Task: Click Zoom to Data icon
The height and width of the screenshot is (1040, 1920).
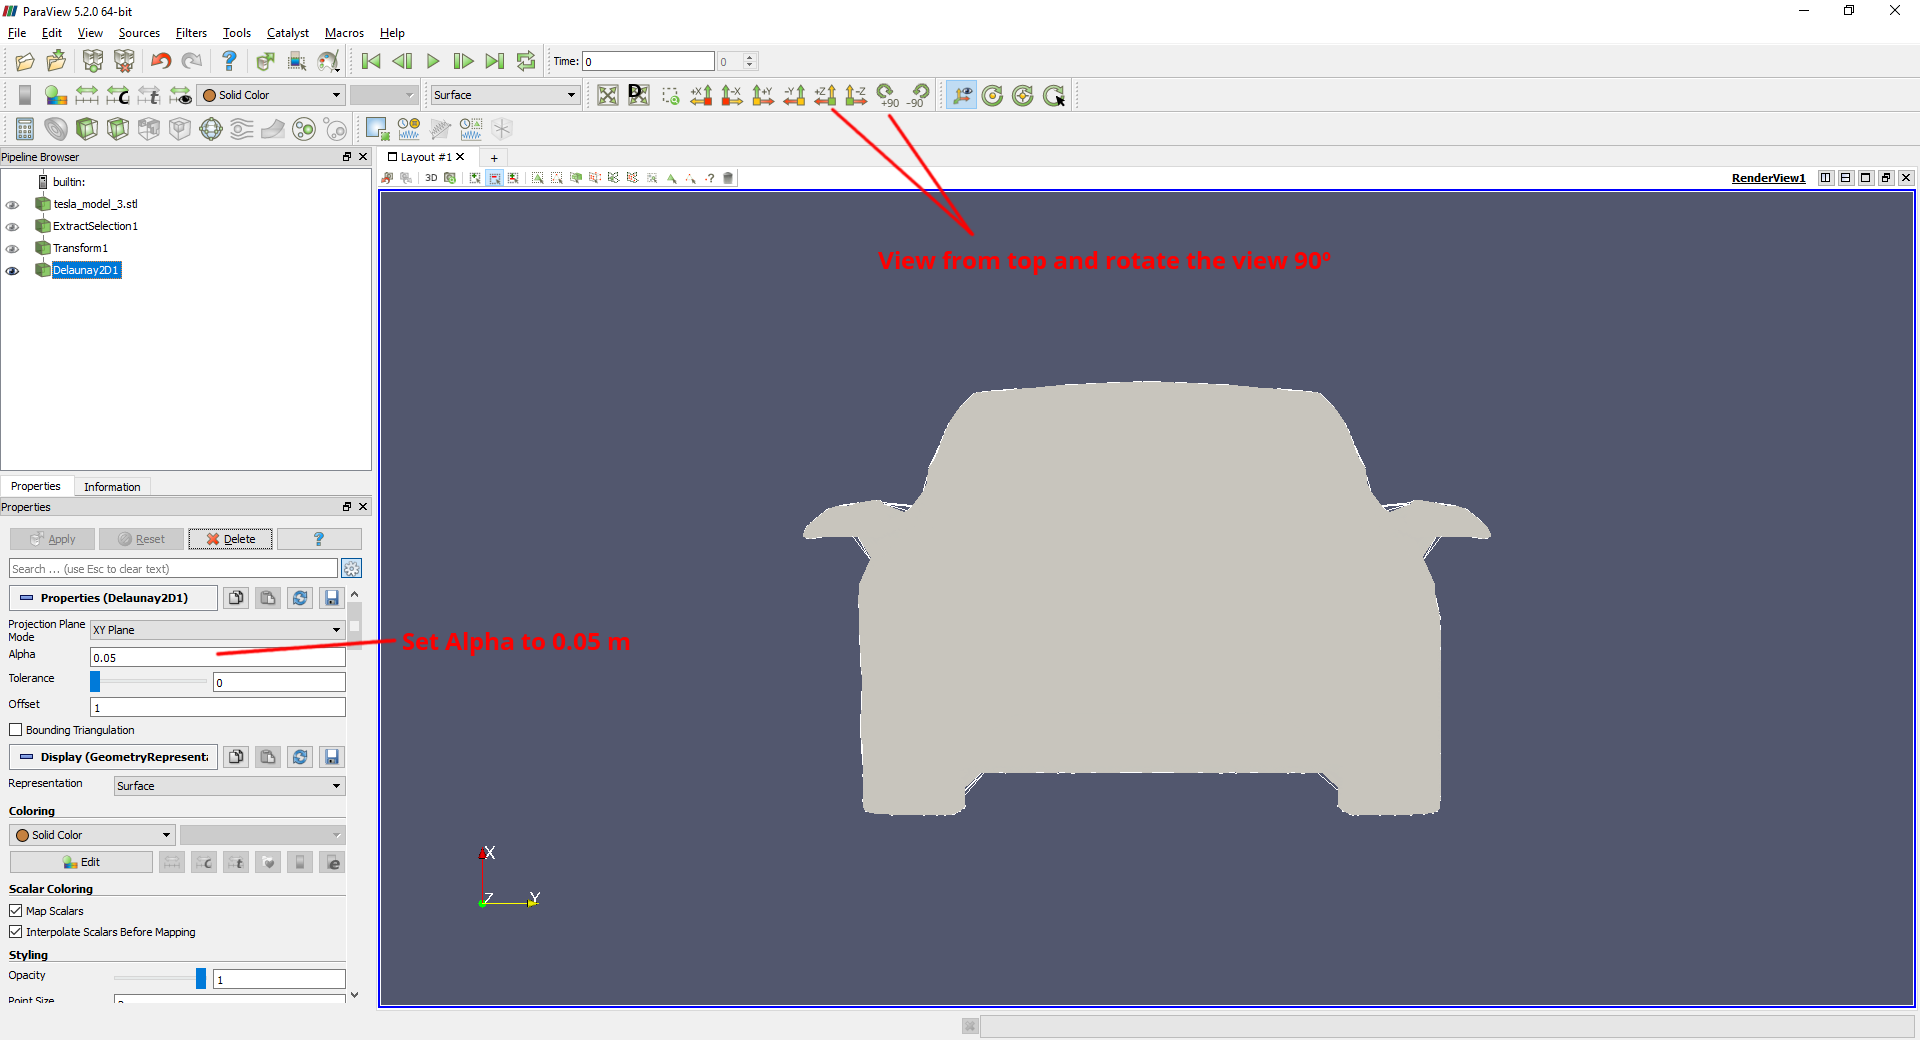Action: (638, 95)
